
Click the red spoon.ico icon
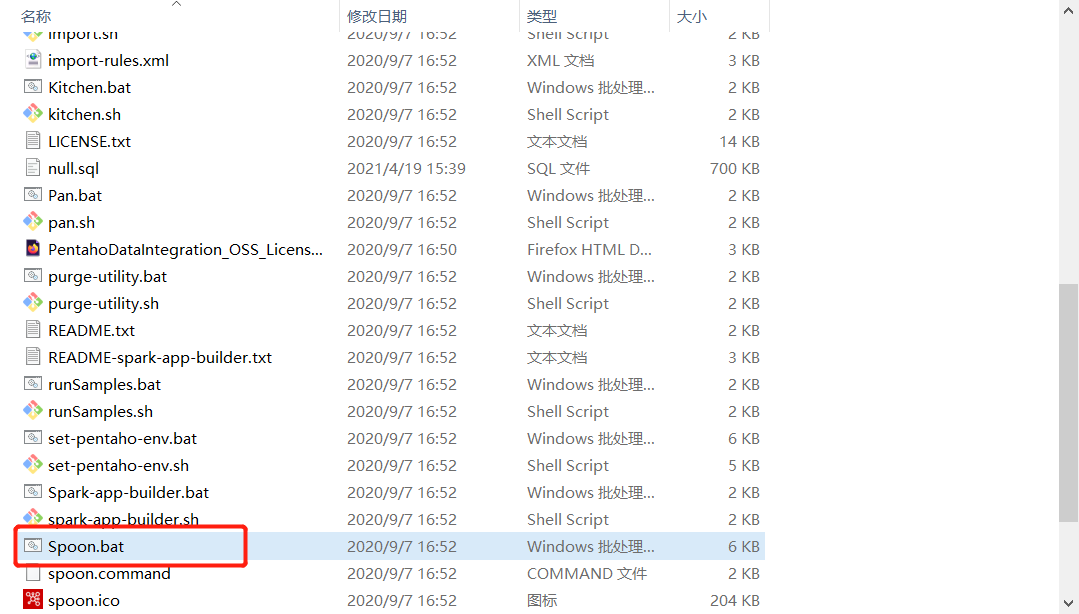(x=32, y=600)
